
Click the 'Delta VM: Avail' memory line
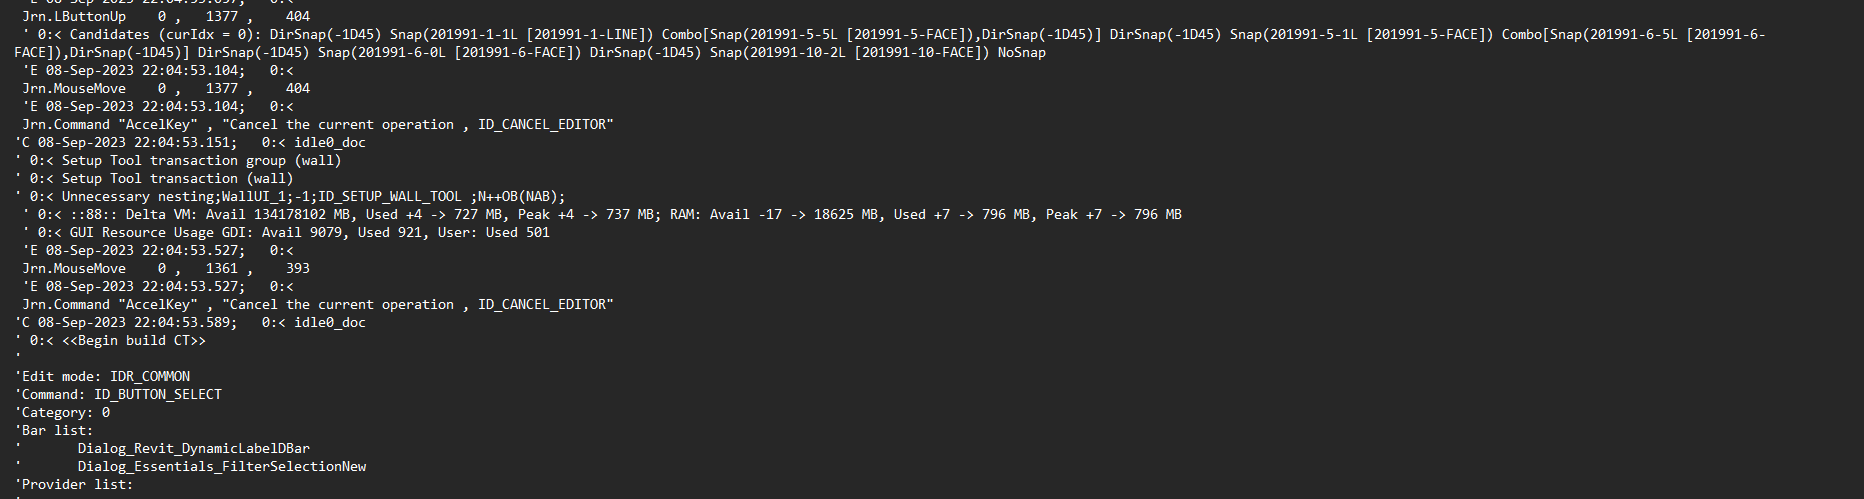point(602,214)
